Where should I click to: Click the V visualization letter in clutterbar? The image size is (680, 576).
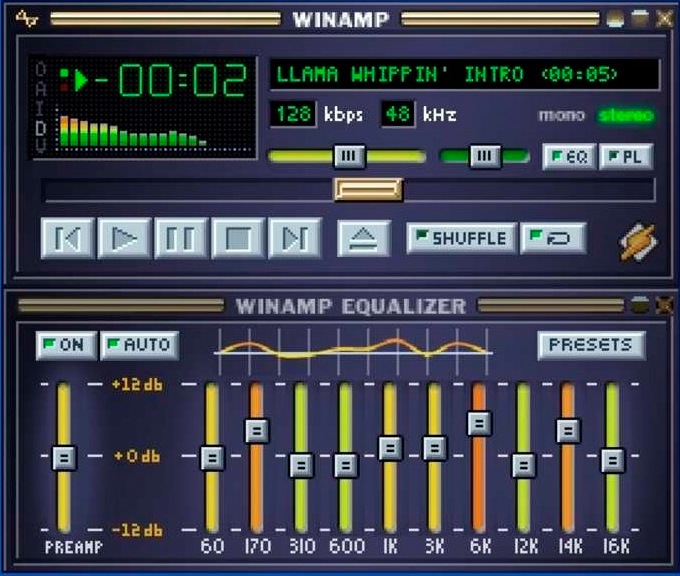[41, 146]
